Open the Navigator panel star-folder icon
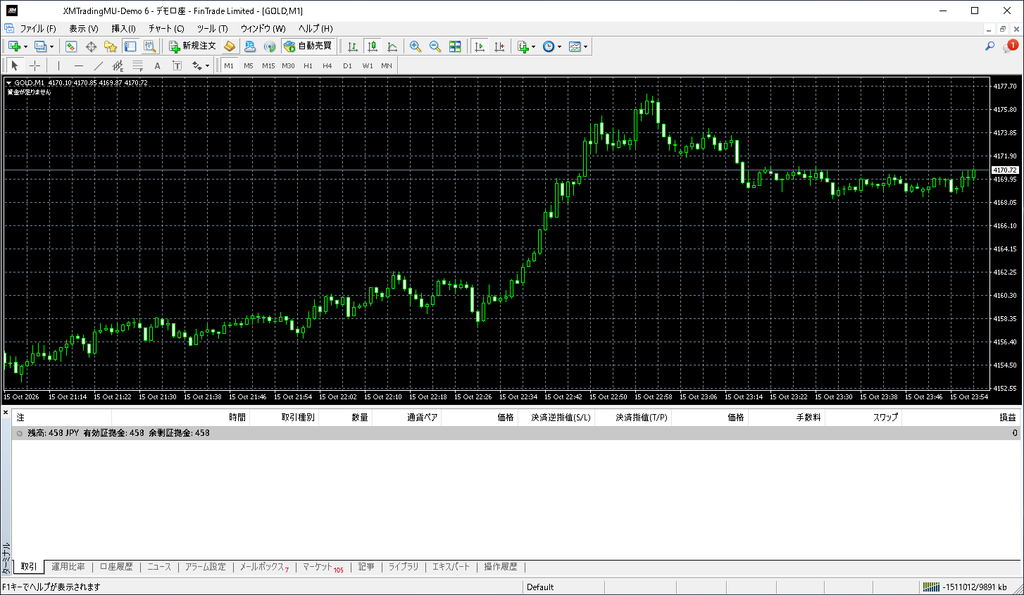Screen dimensions: 1024x595 (x=110, y=46)
